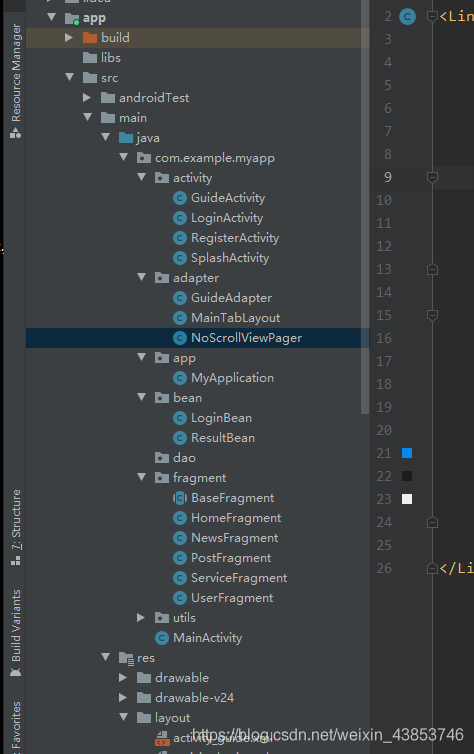Screen dimensions: 474x754
Task: Click the libs folder icon
Action: coord(90,58)
